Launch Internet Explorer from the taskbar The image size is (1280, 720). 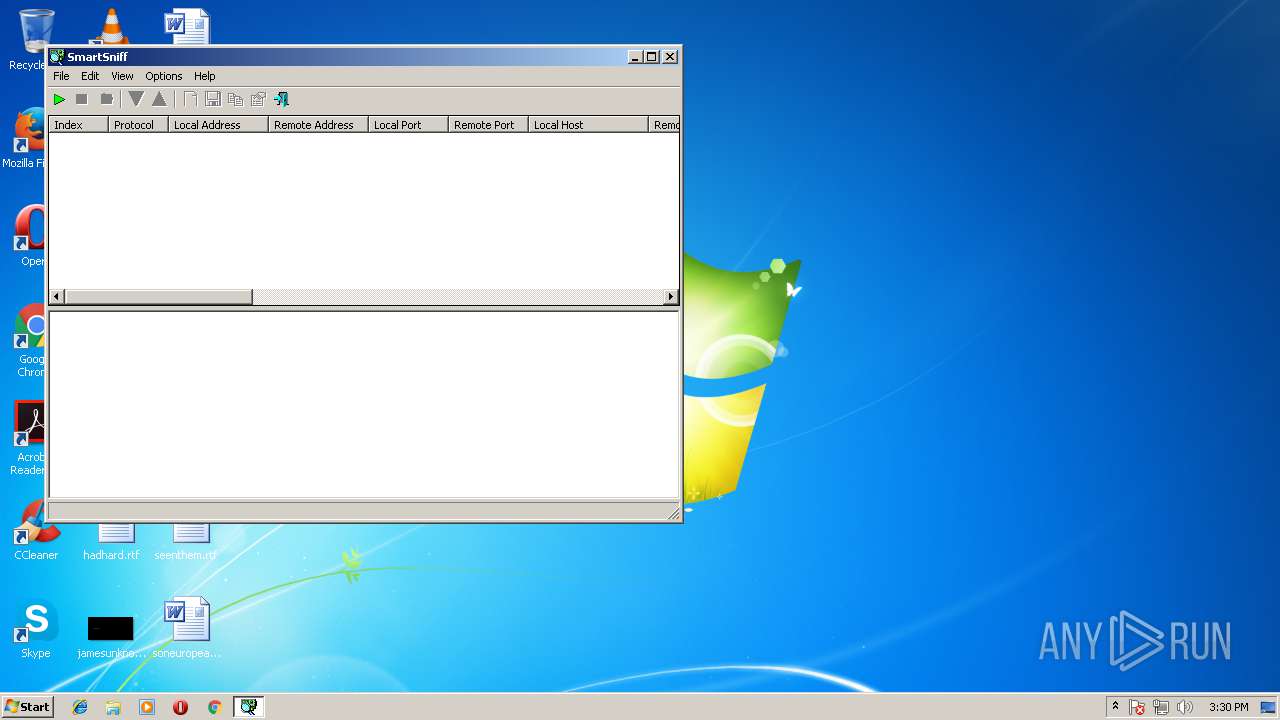tap(80, 707)
